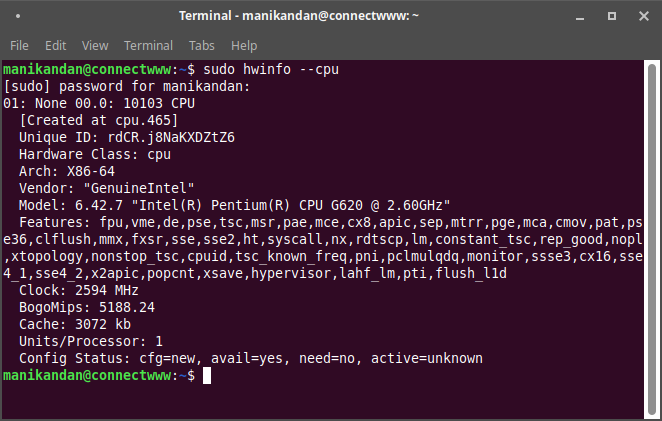Click the Clock 2594 MHz line
This screenshot has height=421, width=662.
pos(79,290)
